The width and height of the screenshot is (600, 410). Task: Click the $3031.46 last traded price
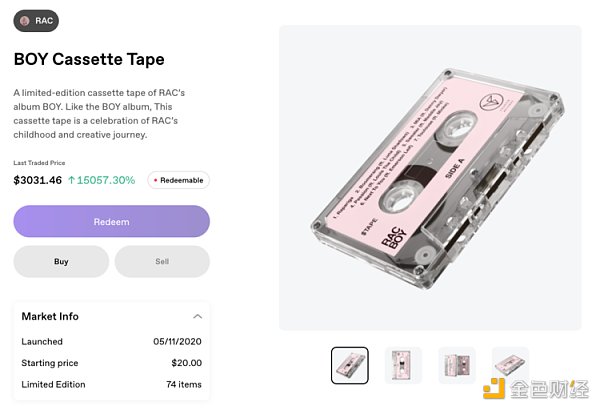[38, 181]
